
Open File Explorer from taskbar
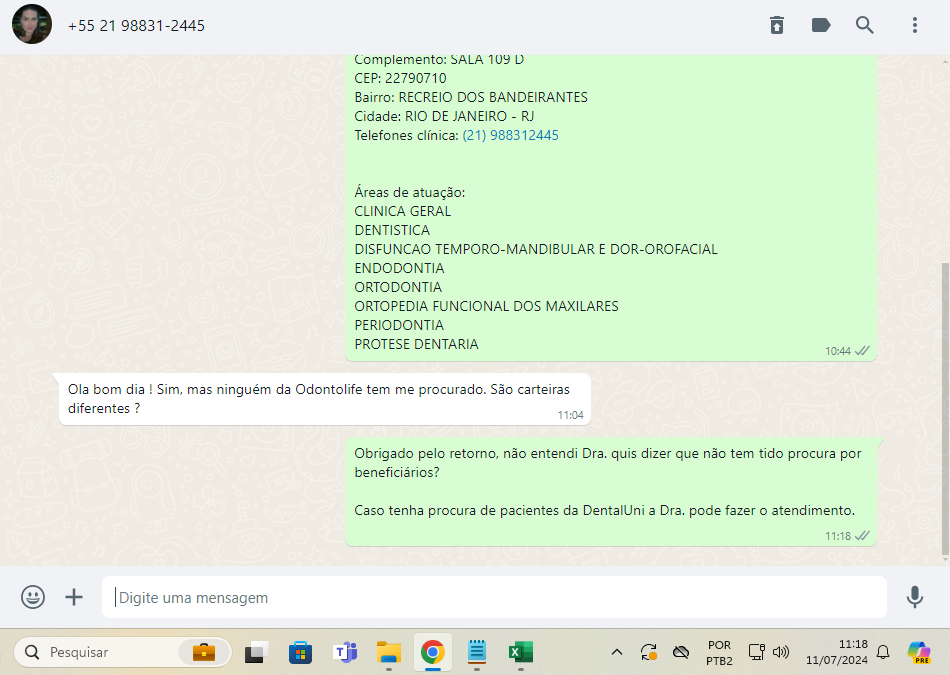click(389, 652)
